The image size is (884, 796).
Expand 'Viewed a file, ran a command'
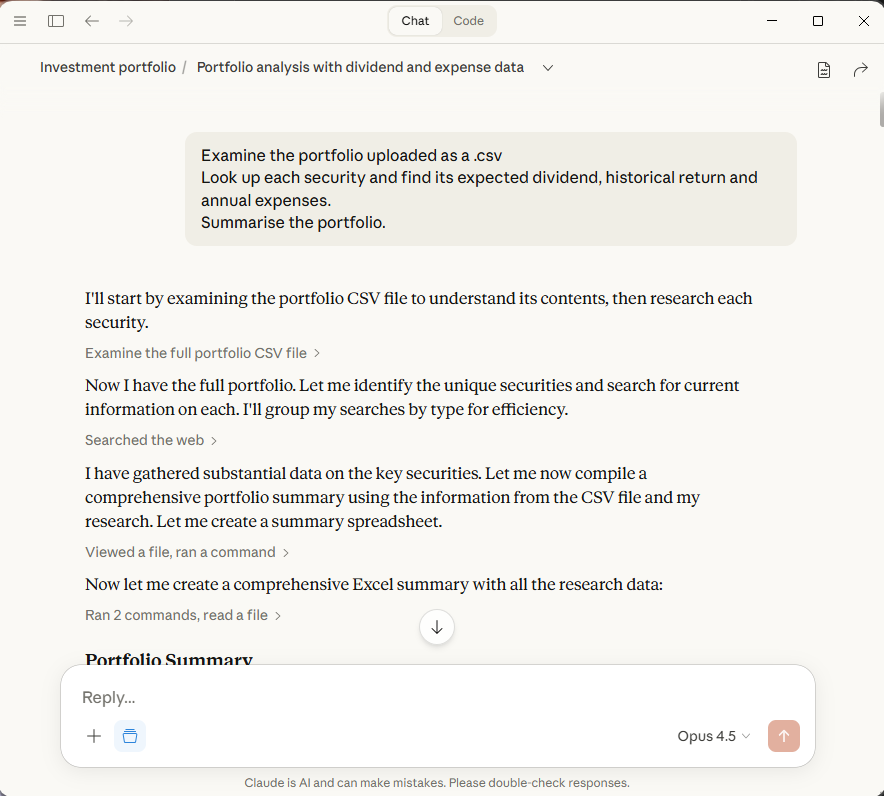[187, 552]
